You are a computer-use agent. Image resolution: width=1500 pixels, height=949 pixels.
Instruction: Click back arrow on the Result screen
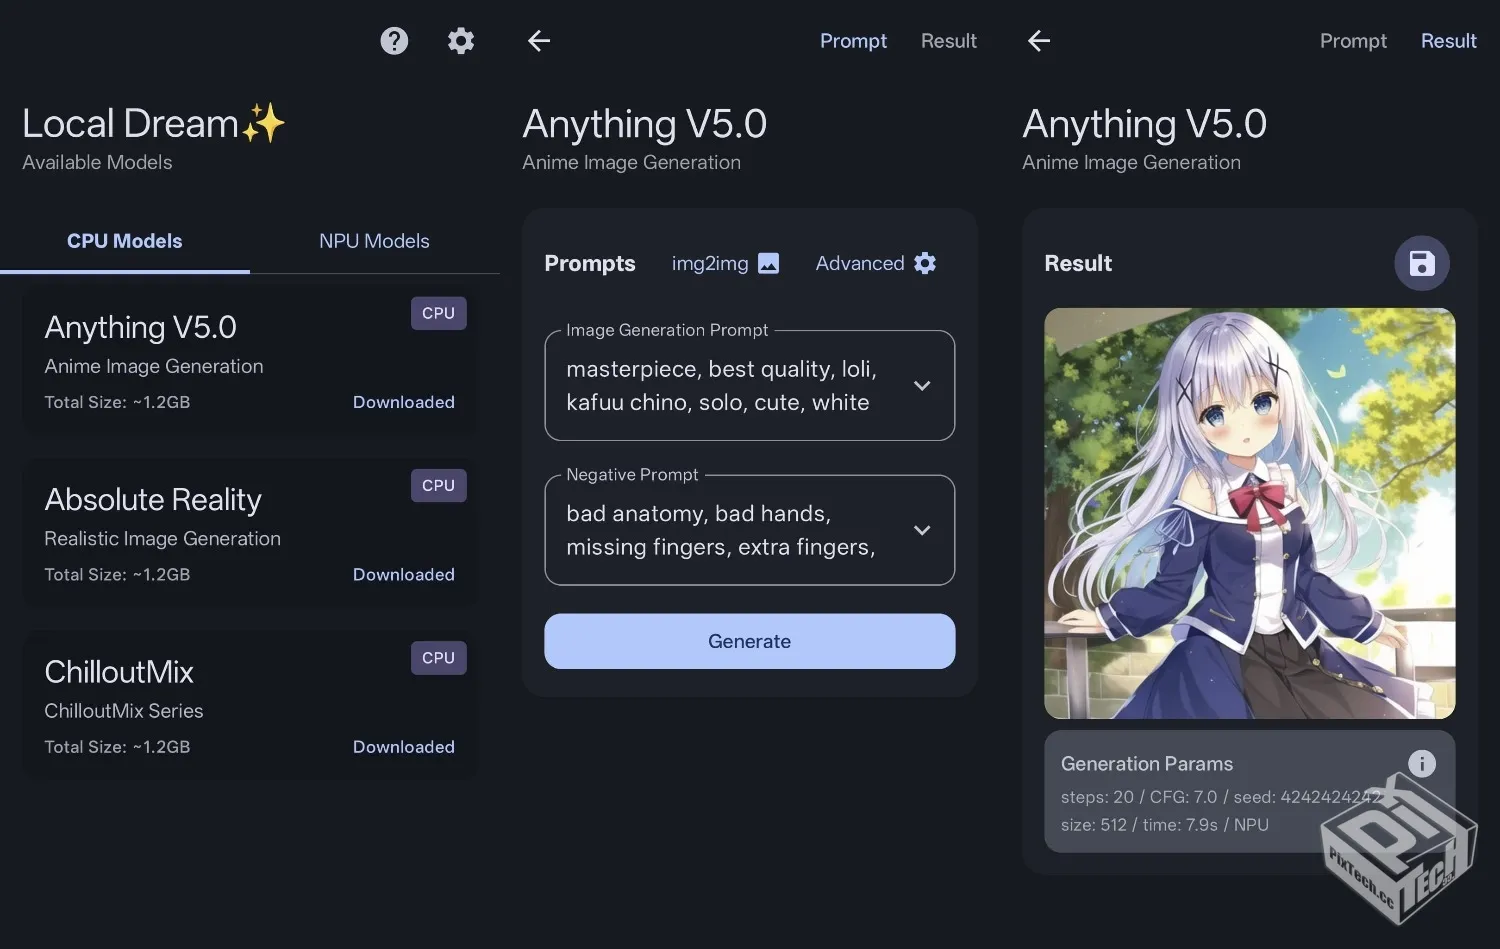1039,41
